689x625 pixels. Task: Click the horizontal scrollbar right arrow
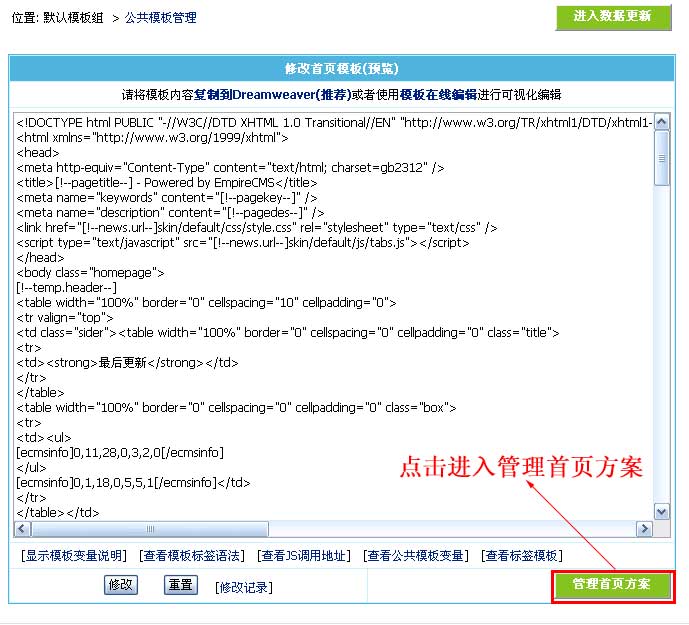[x=644, y=529]
